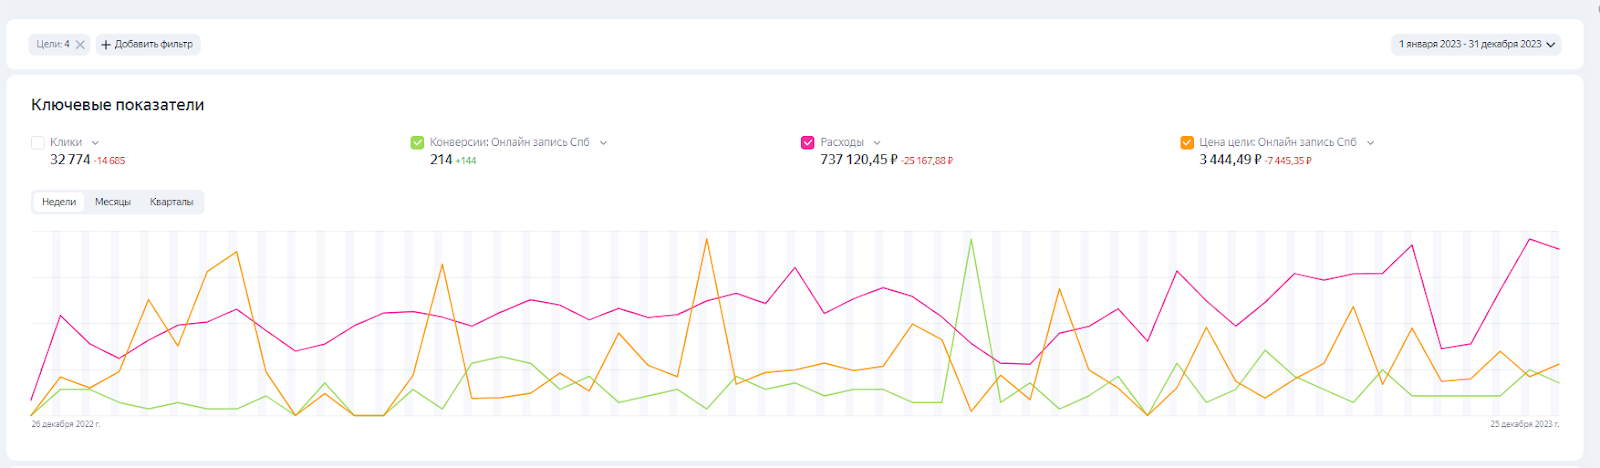Open the date range picker for 2023
Screen dimensions: 1600x468
pos(1476,44)
